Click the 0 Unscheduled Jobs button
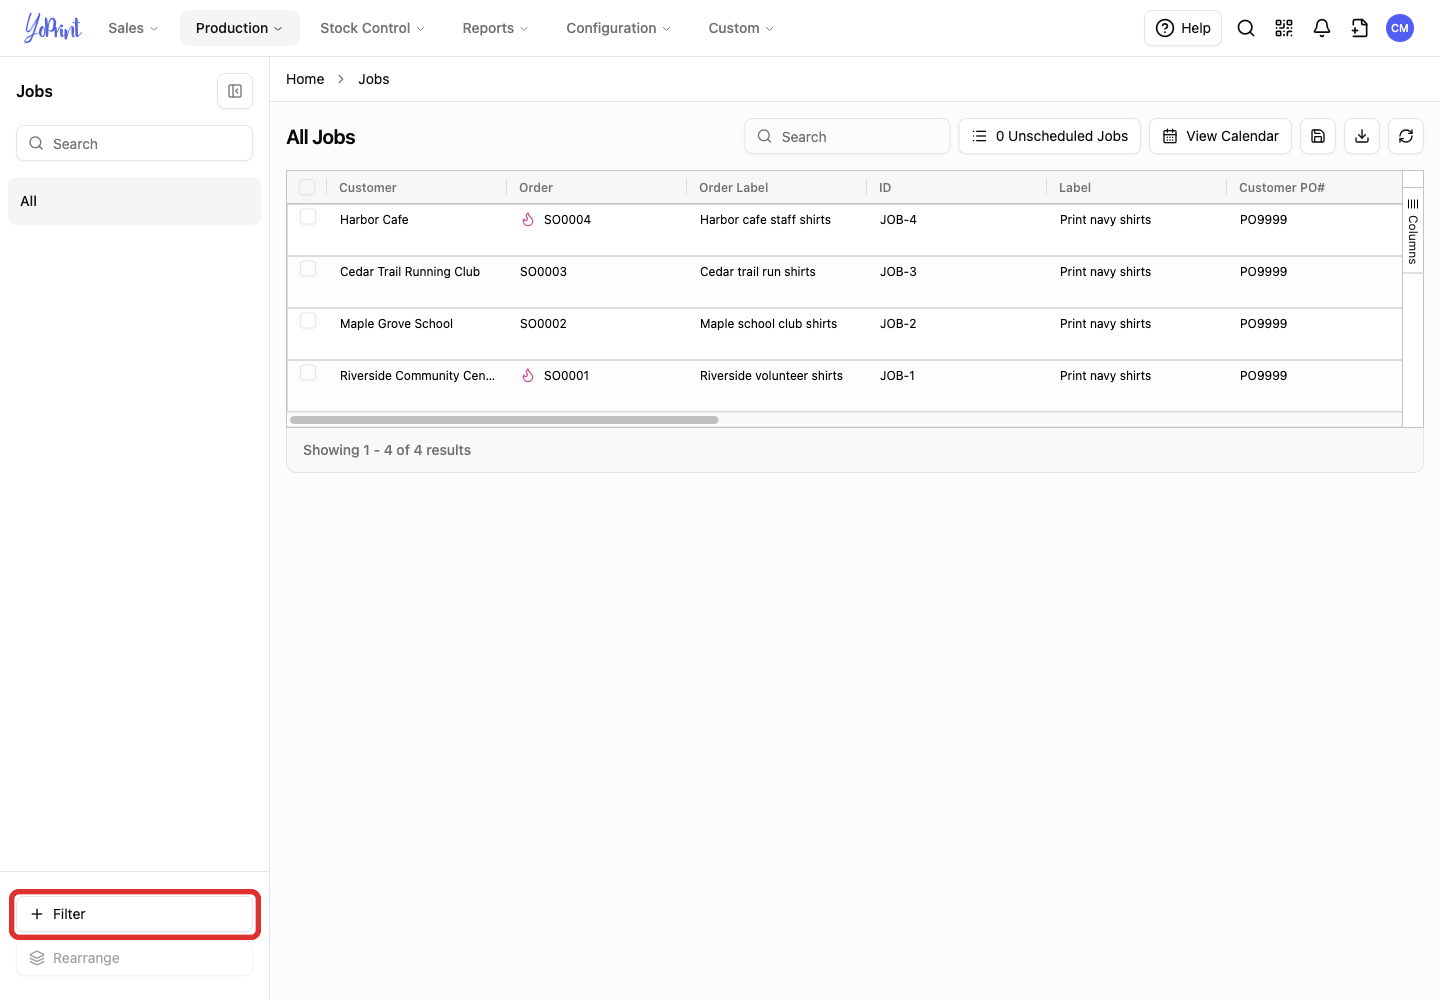This screenshot has width=1440, height=1000. coord(1050,136)
